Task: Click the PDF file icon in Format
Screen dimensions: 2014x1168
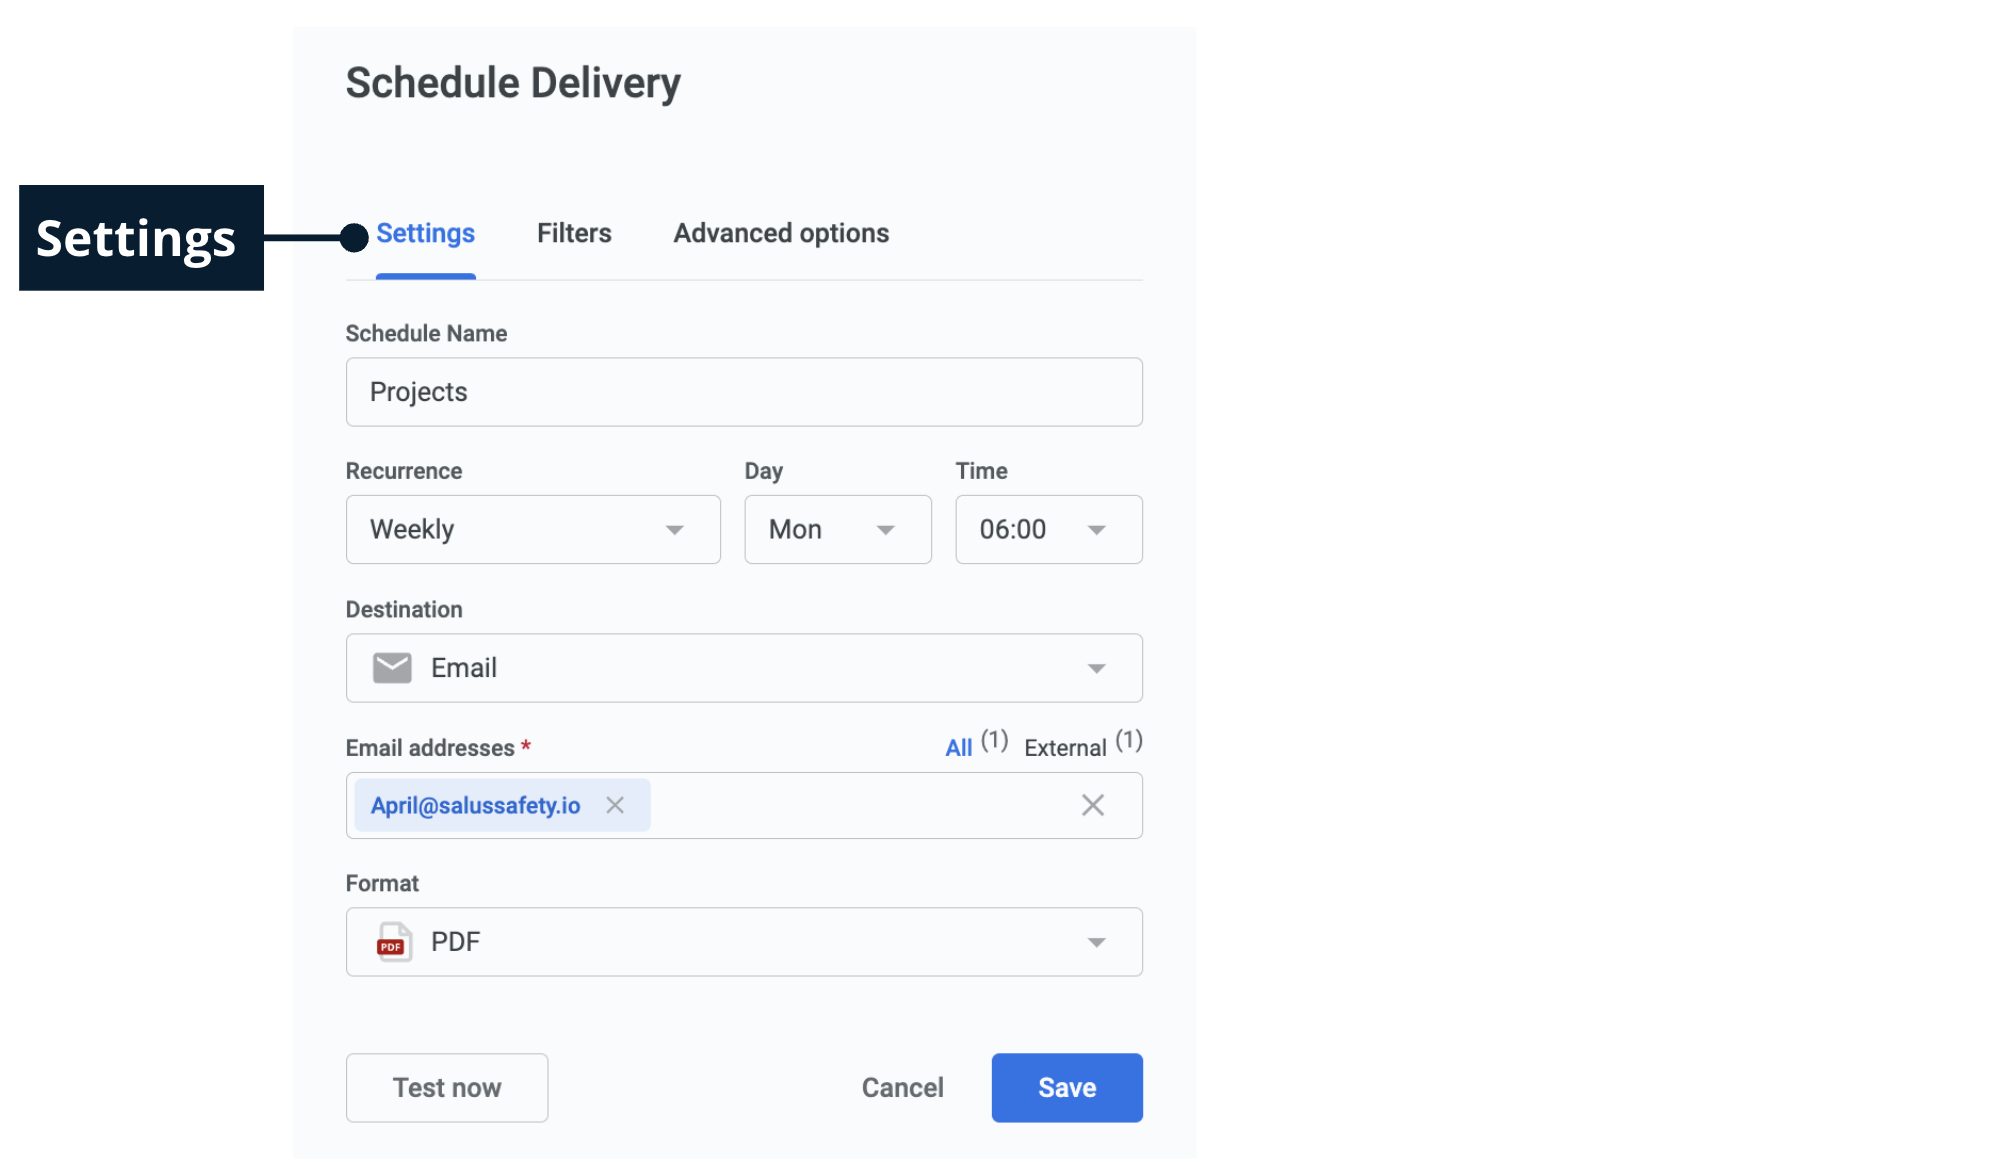Action: (393, 942)
